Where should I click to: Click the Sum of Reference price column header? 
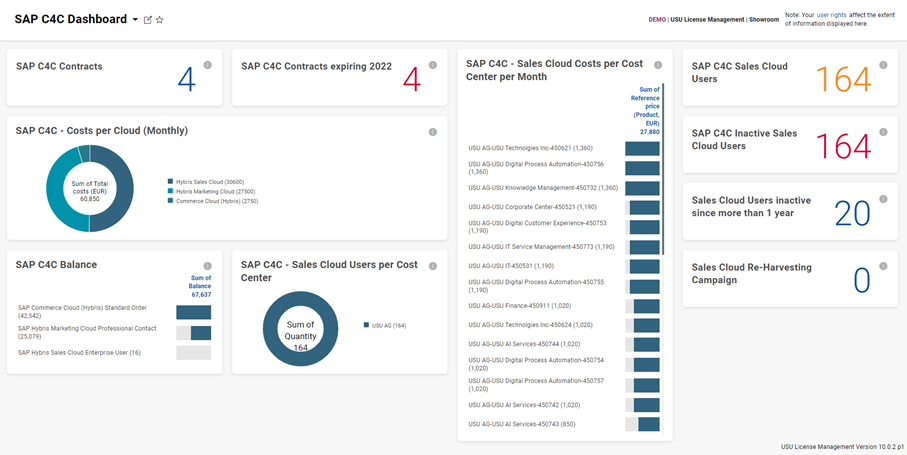point(645,111)
